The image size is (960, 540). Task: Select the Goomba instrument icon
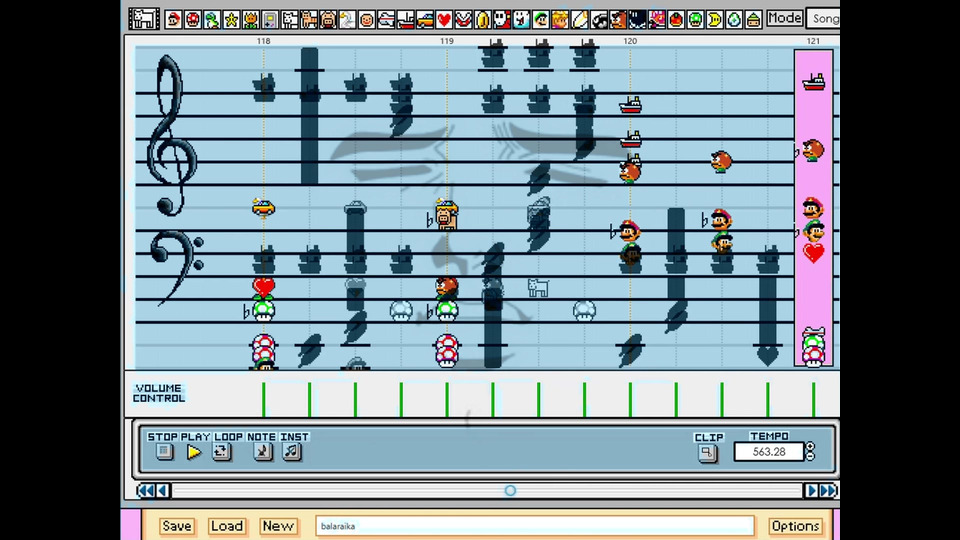point(618,20)
